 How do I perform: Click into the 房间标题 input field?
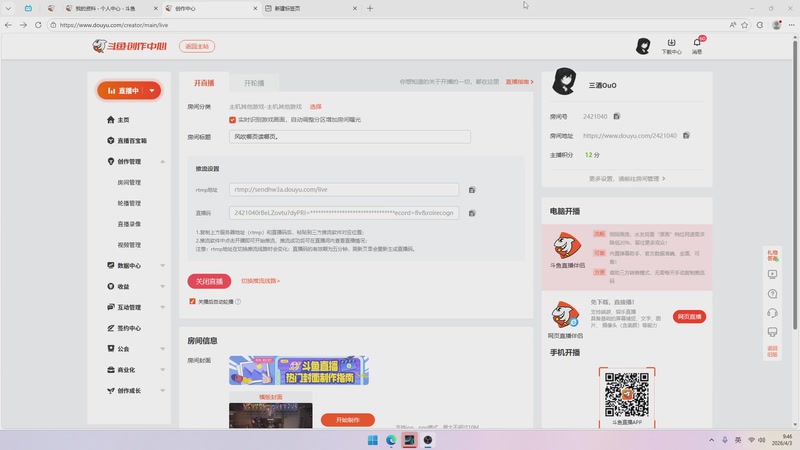pyautogui.click(x=349, y=137)
